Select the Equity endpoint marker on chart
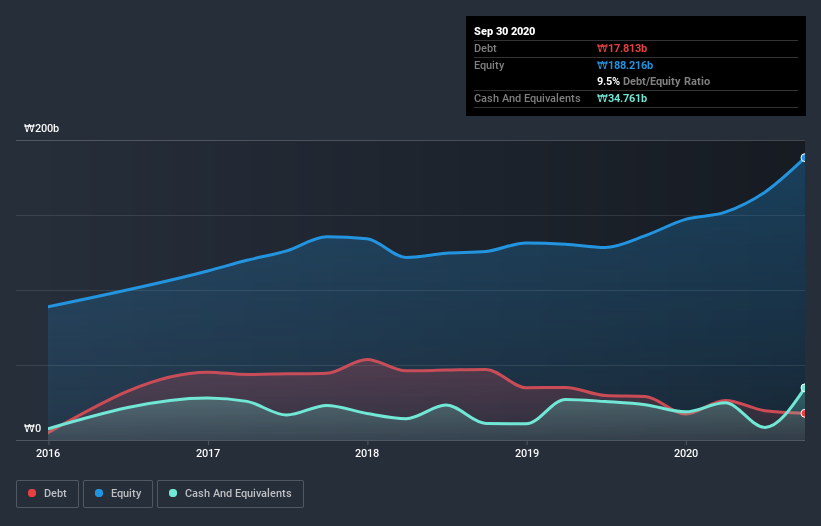Image resolution: width=821 pixels, height=526 pixels. tap(804, 158)
